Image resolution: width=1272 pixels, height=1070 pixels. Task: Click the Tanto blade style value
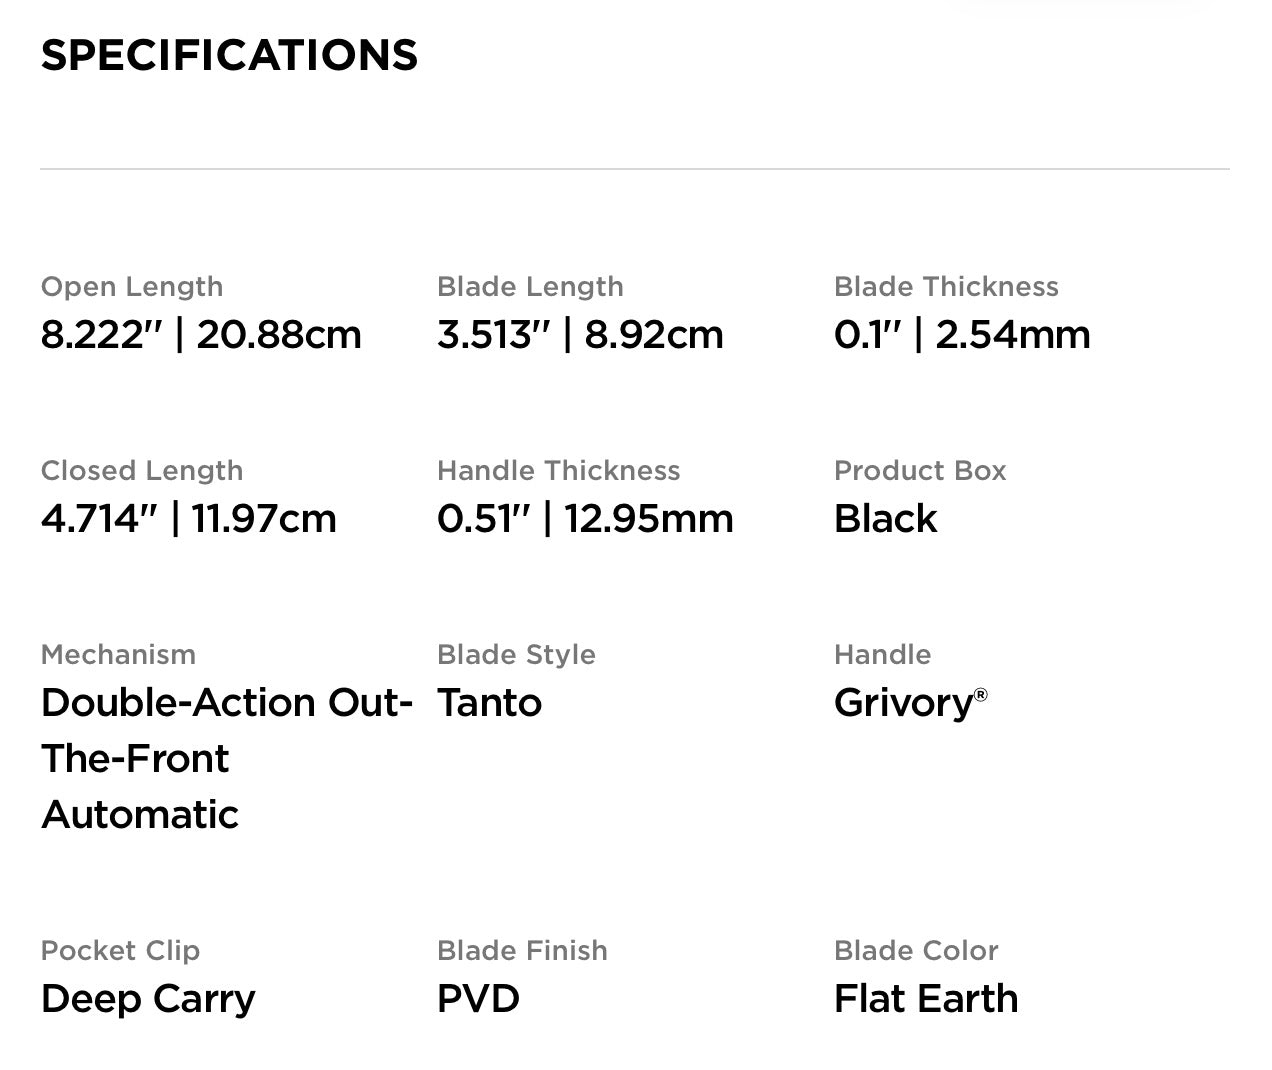point(489,703)
